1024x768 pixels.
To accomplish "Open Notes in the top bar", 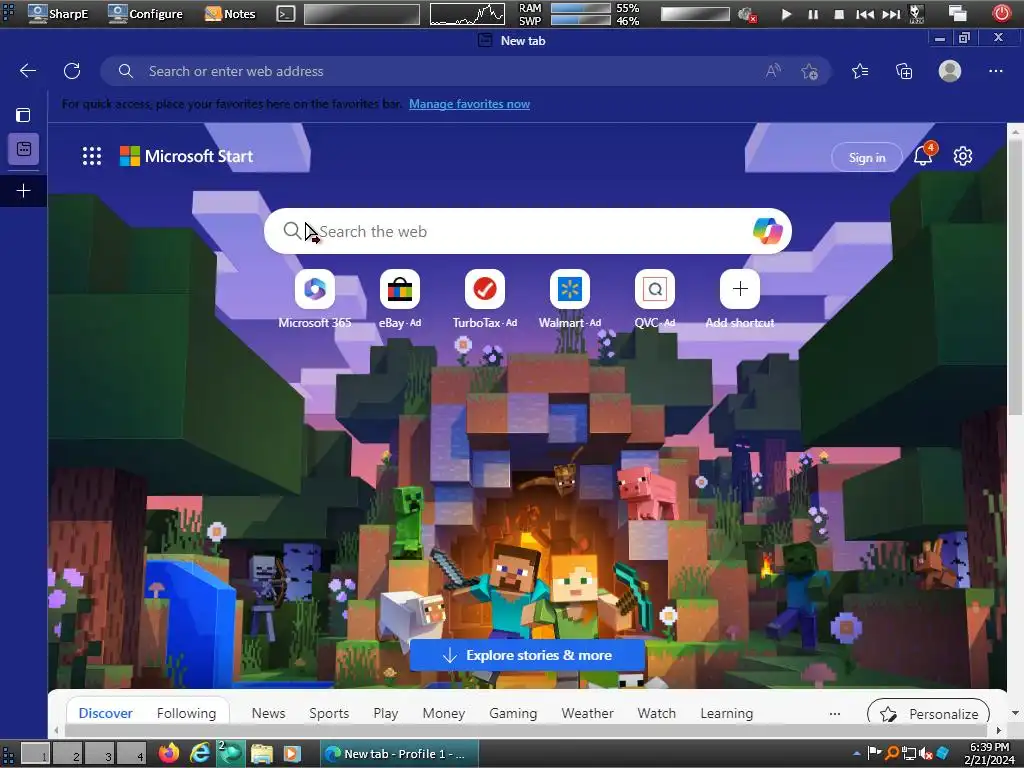I will click(x=230, y=14).
